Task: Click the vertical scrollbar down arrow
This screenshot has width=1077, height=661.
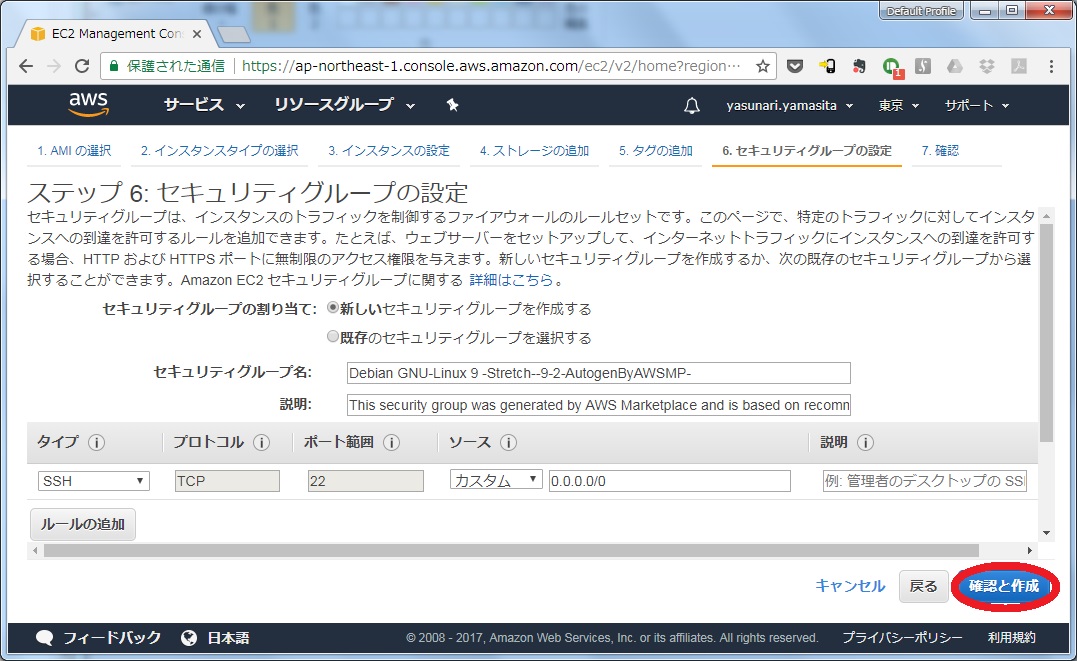Action: coord(1046,533)
